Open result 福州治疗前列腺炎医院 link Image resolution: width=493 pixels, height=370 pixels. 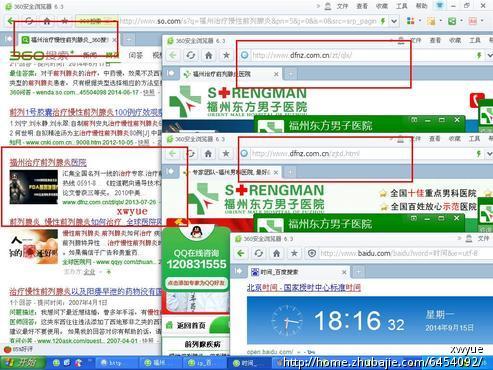48,162
